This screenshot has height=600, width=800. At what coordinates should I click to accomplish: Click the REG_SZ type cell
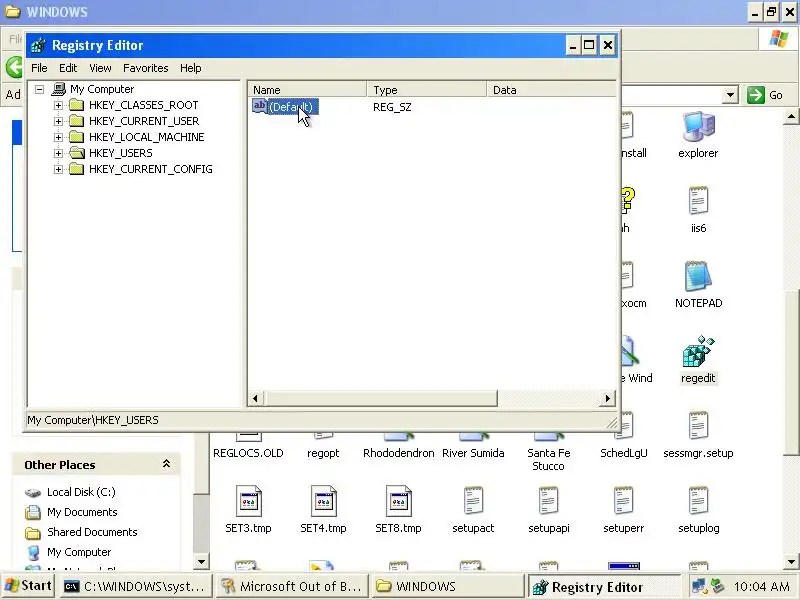point(392,107)
